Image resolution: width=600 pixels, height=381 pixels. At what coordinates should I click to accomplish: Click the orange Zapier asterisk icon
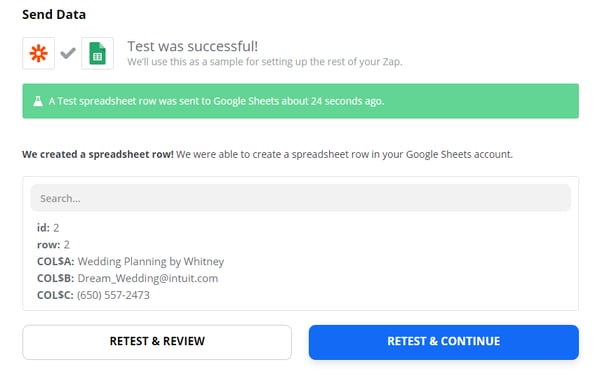38,53
